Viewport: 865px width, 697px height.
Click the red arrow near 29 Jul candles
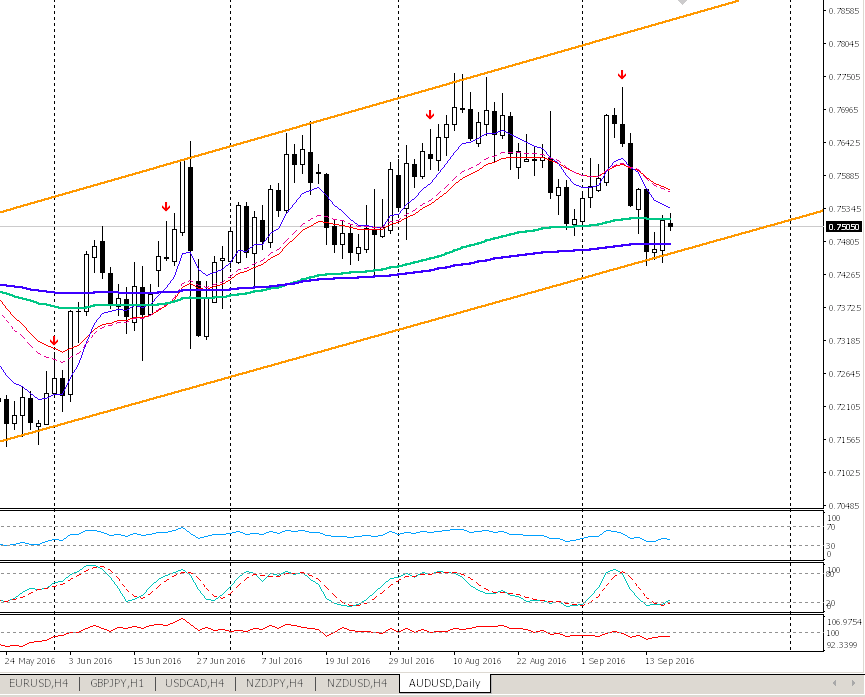click(x=430, y=115)
